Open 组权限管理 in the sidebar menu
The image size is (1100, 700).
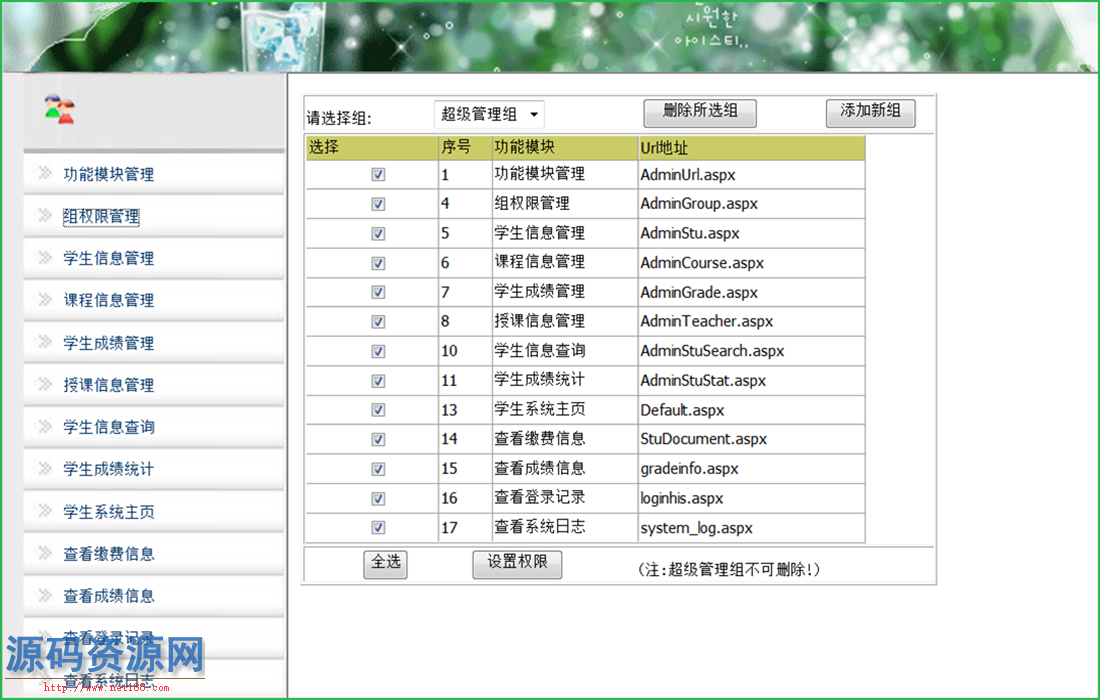(101, 216)
